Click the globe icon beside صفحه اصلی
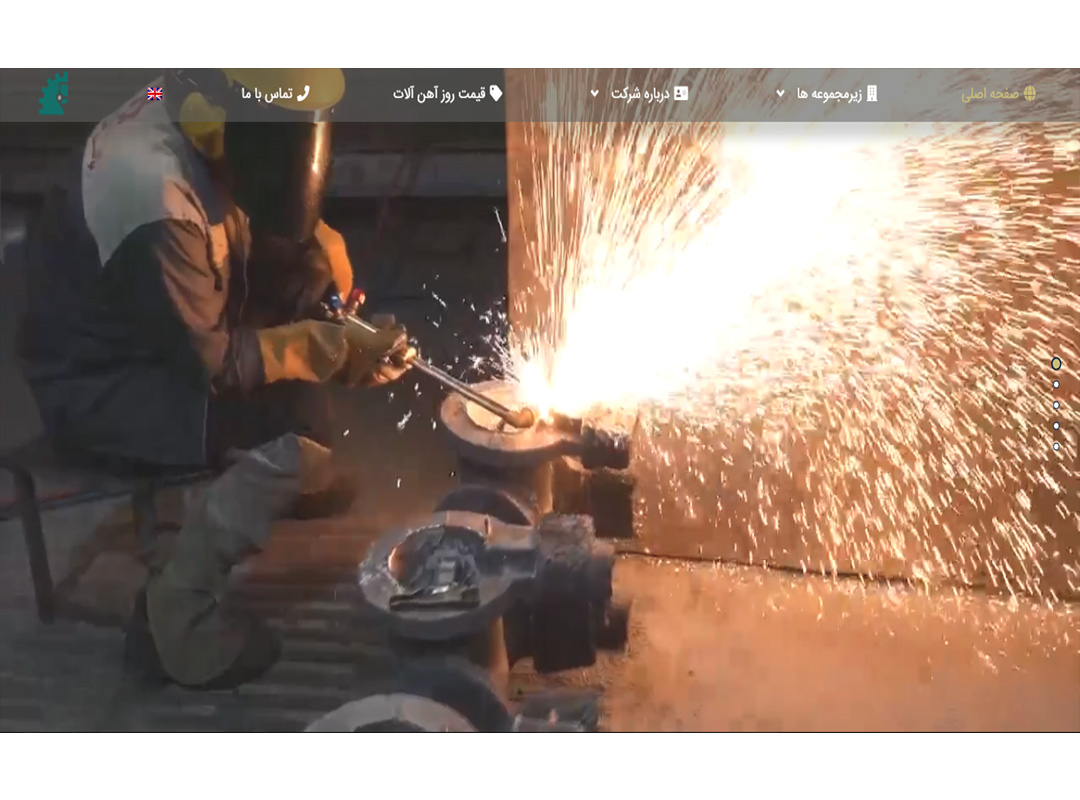 (x=1029, y=93)
